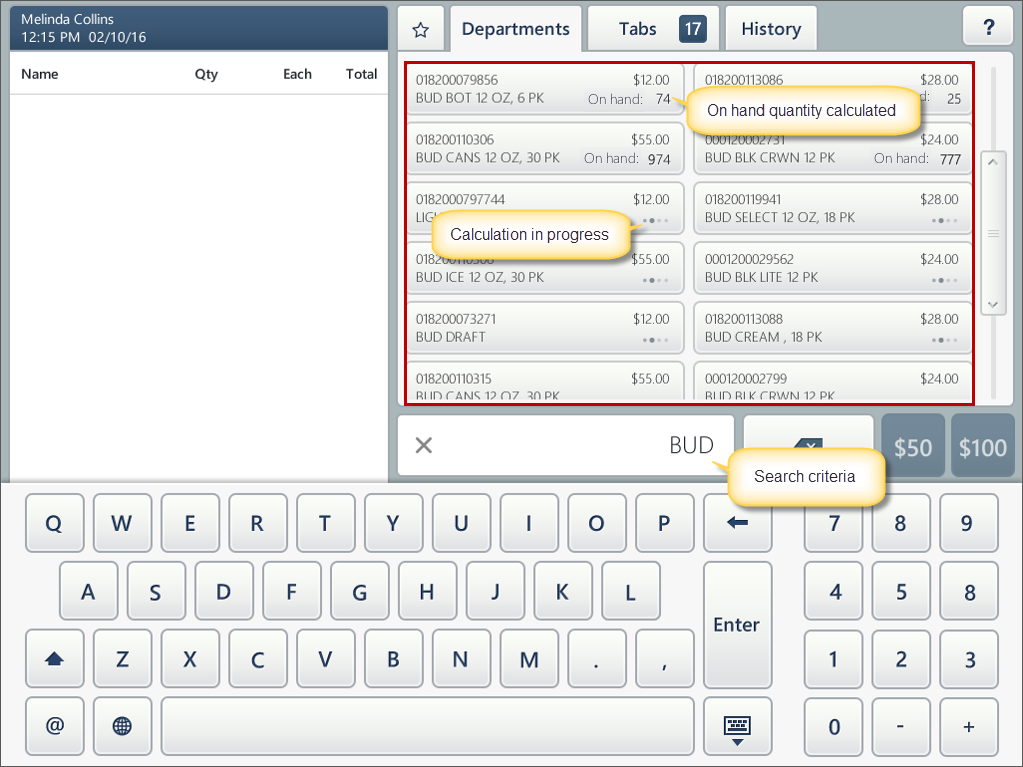This screenshot has width=1023, height=767.
Task: Click the item list scroll down arrow
Action: tap(992, 305)
